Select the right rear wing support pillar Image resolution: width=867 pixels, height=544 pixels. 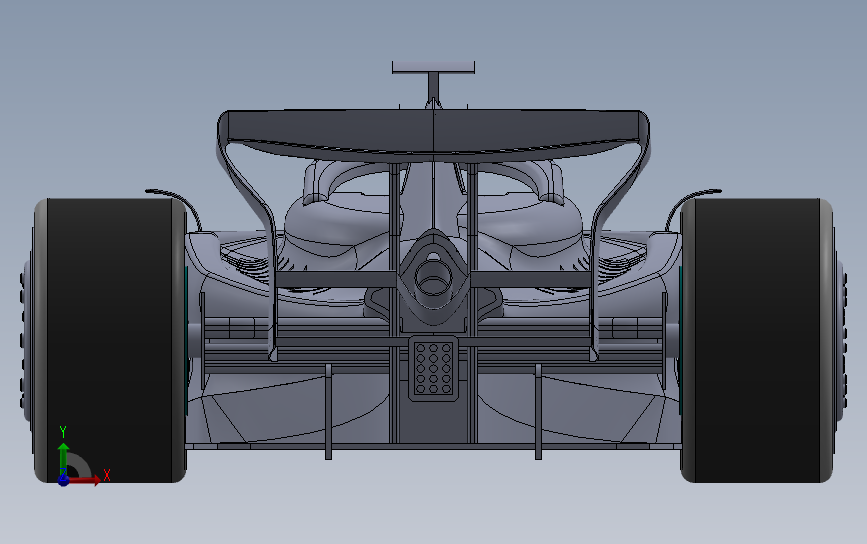point(472,301)
